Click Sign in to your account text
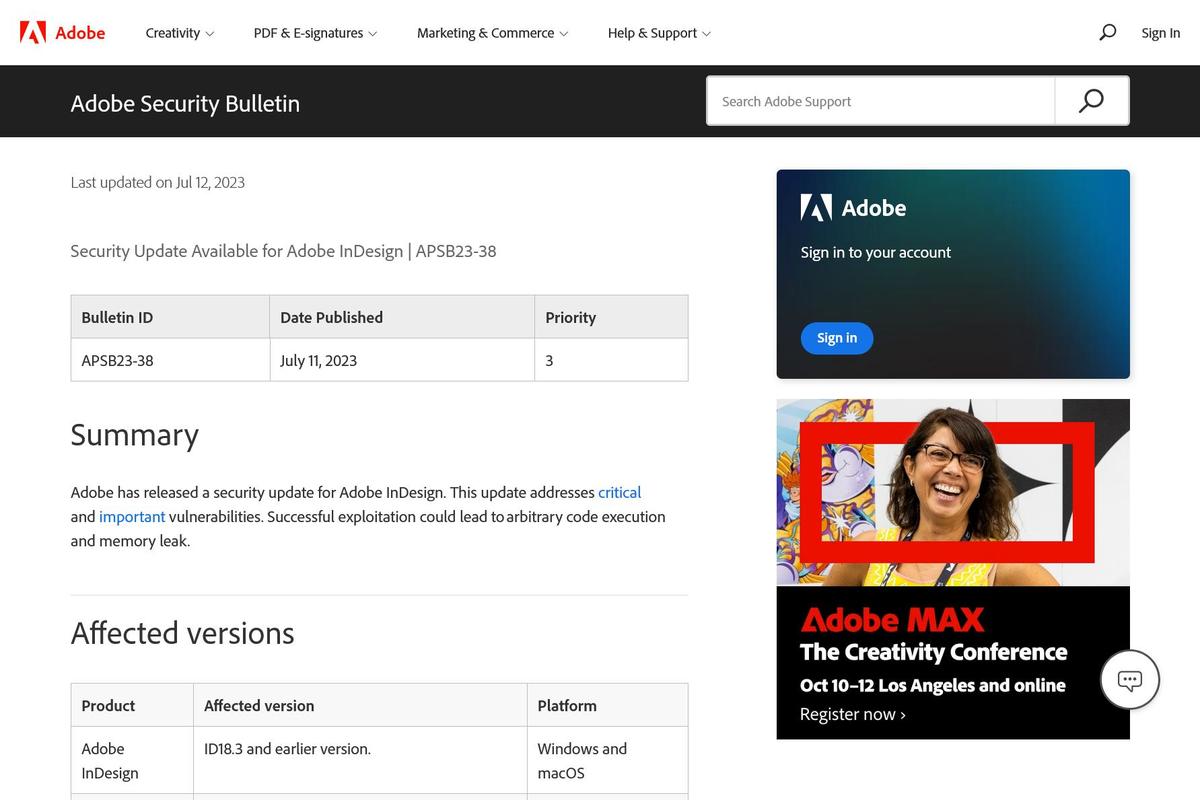 pos(876,252)
